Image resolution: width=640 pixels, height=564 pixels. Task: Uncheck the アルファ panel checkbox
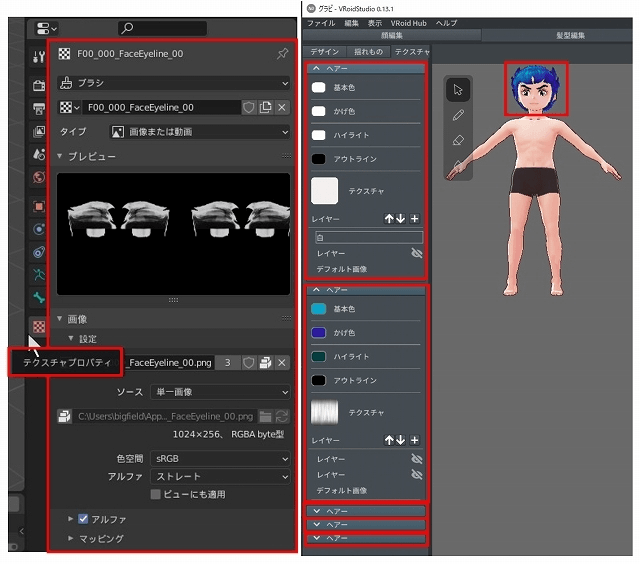coord(83,519)
